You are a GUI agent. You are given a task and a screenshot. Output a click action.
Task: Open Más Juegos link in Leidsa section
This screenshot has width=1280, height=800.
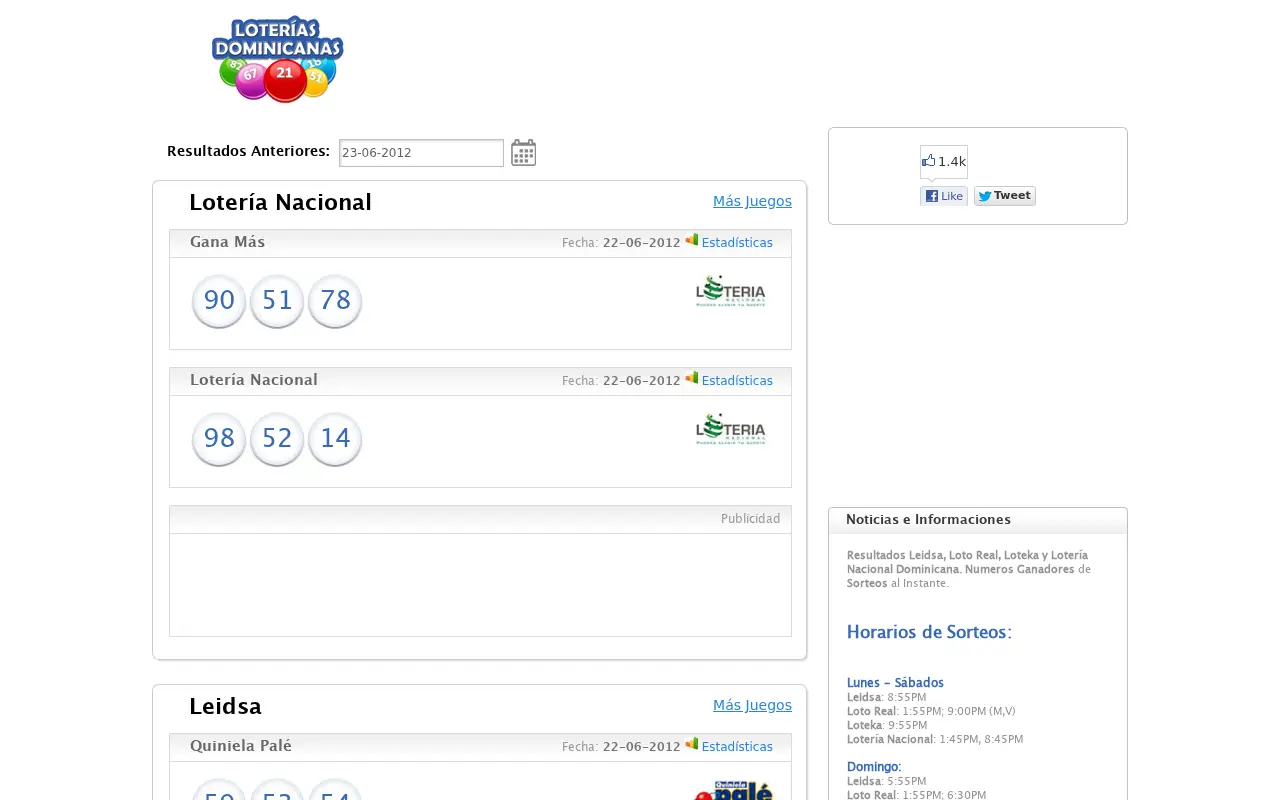[752, 705]
